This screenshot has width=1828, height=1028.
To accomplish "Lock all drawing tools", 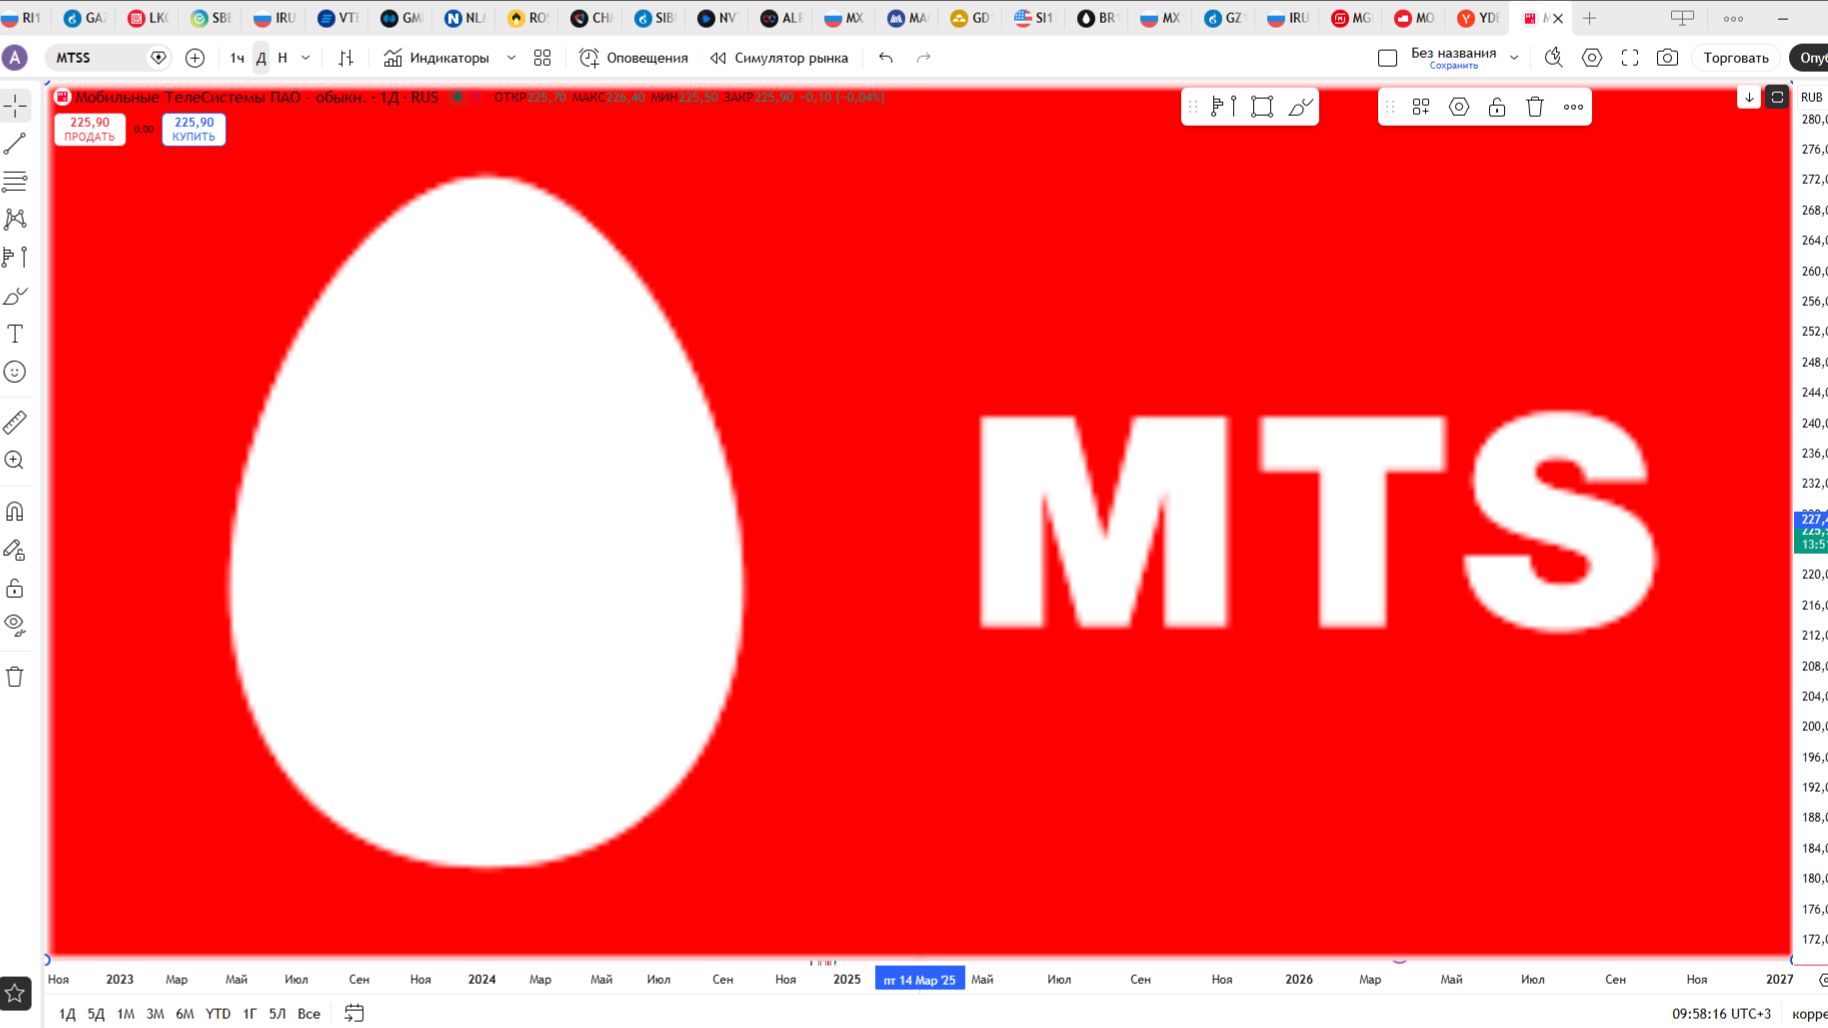I will tap(15, 587).
